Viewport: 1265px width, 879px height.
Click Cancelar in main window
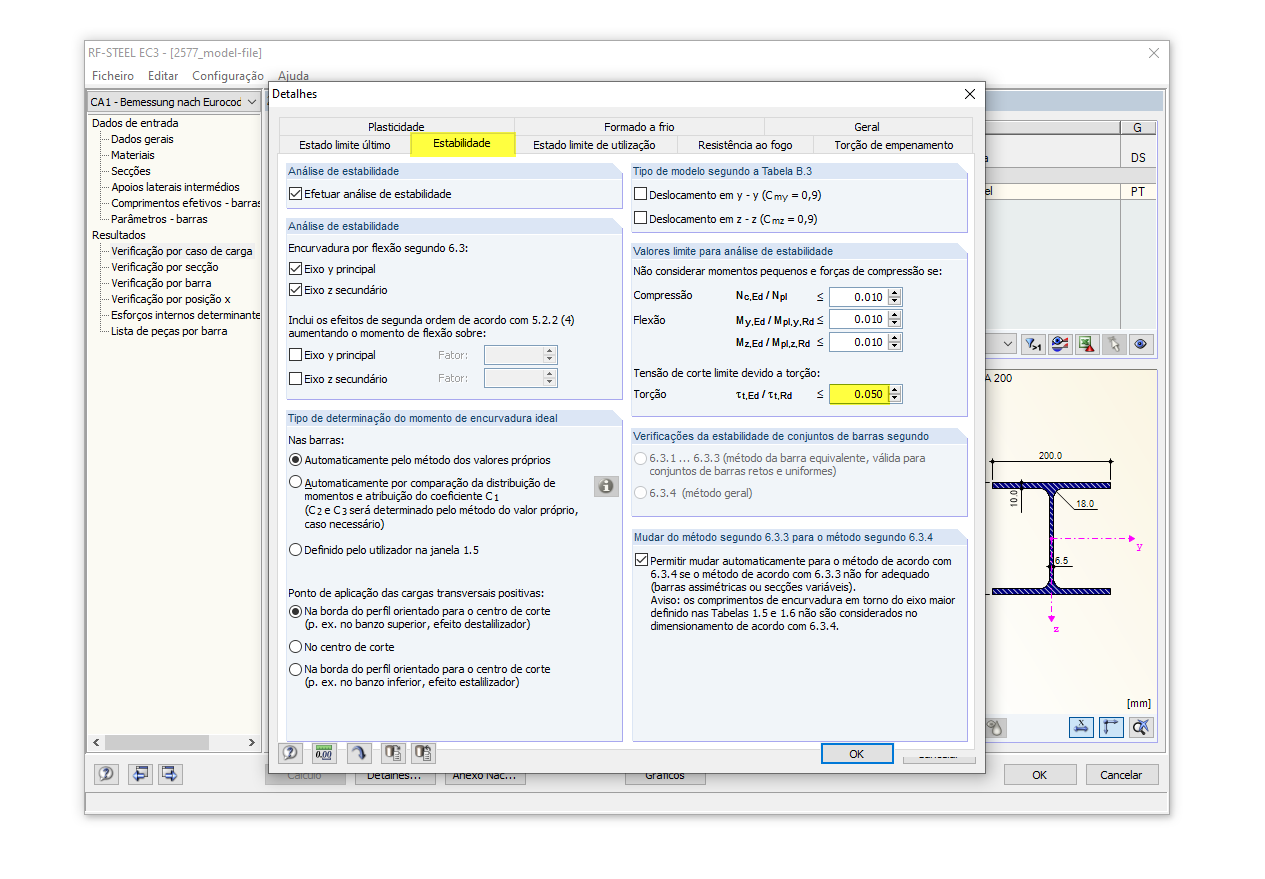click(1121, 775)
